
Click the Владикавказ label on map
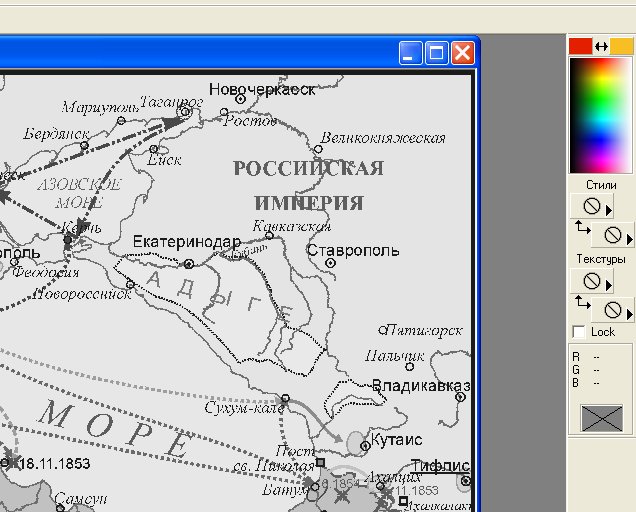point(421,385)
